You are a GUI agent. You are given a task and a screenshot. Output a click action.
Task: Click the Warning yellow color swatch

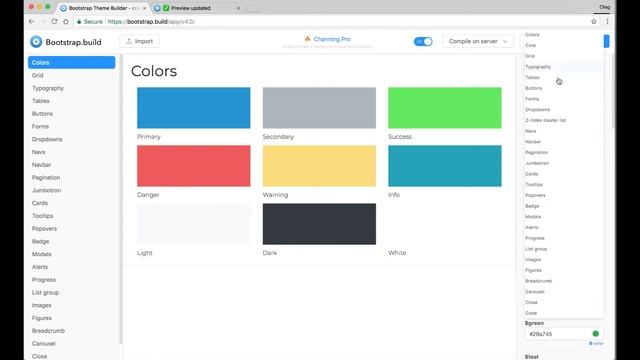[319, 166]
